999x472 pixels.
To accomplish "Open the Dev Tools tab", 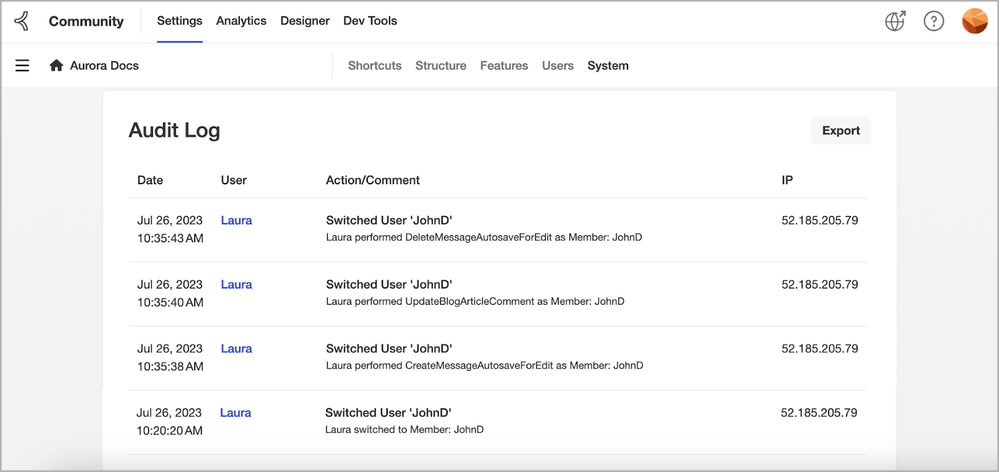I will click(x=370, y=21).
